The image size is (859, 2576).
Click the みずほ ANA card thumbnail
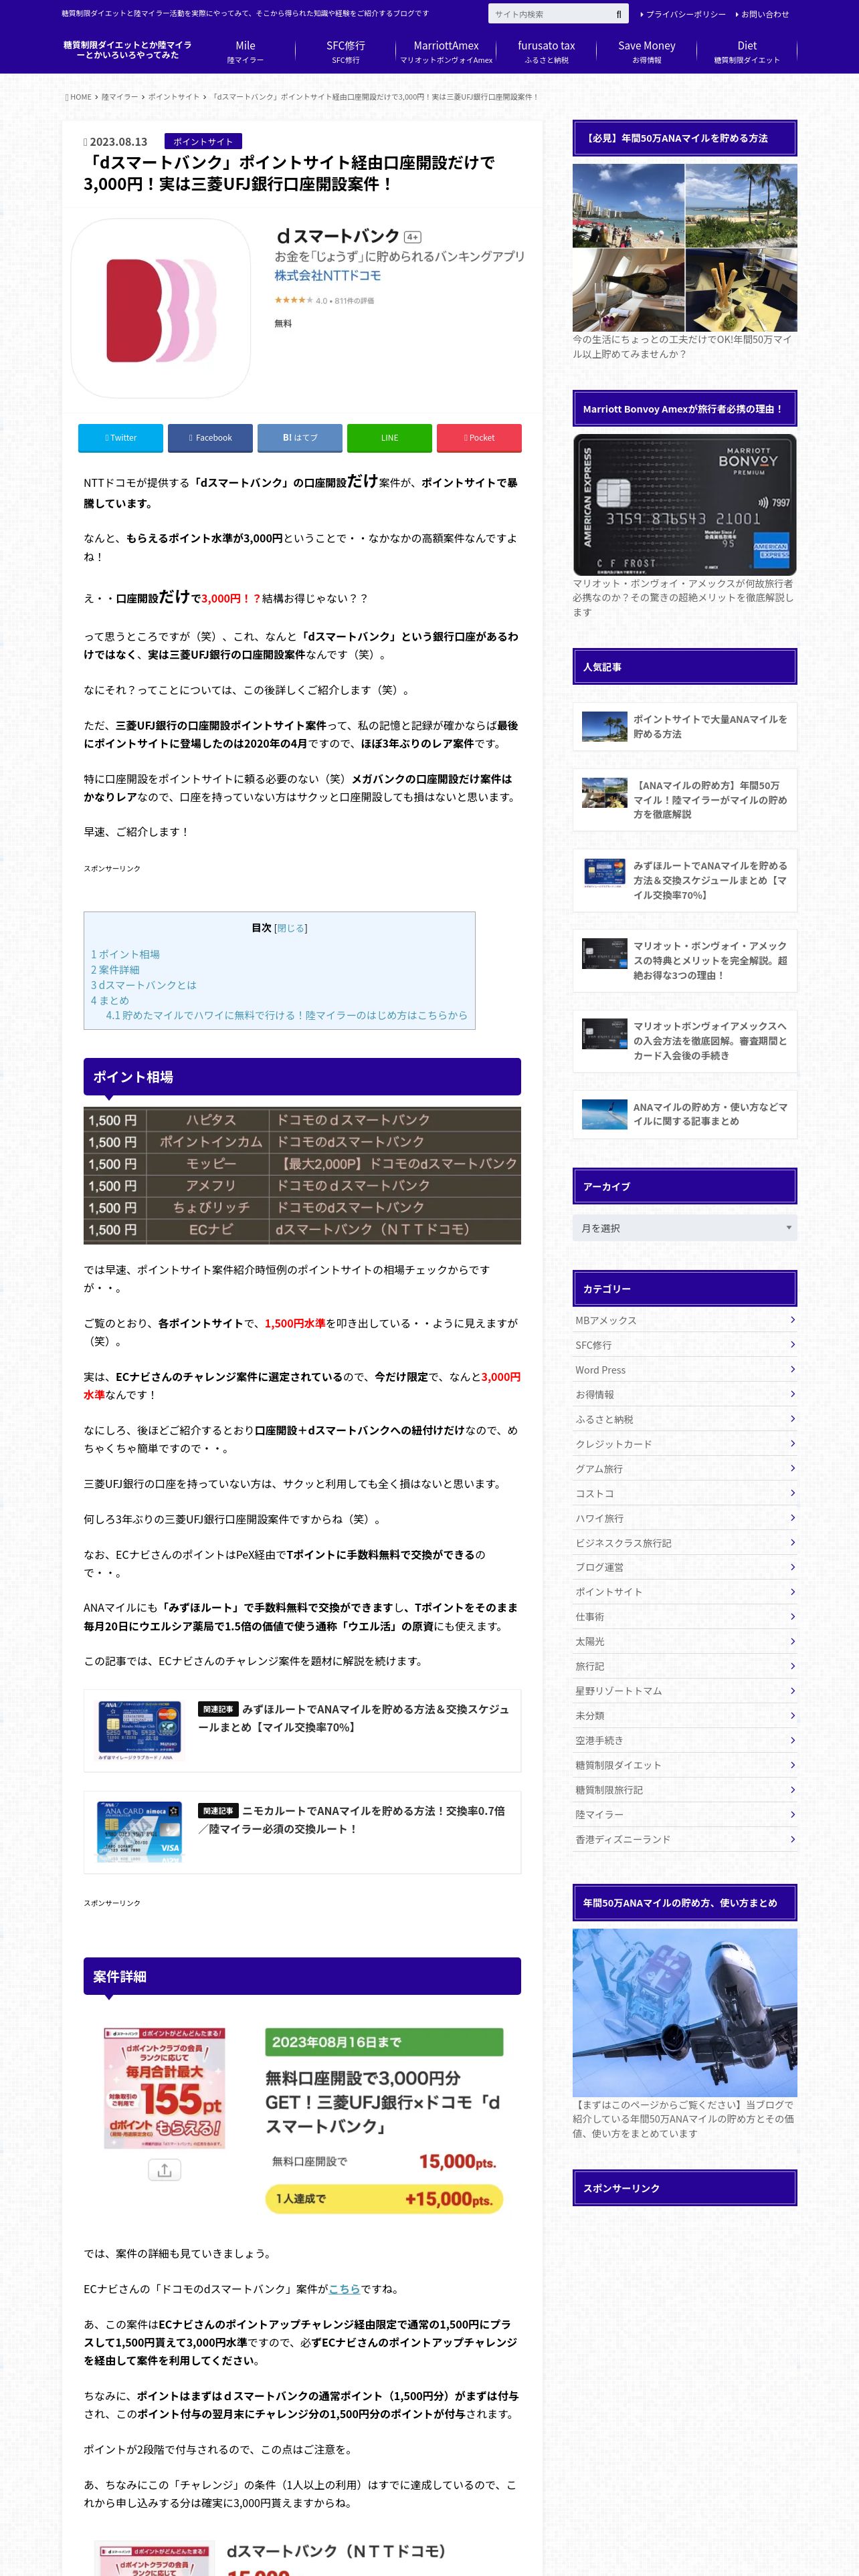click(x=140, y=1730)
